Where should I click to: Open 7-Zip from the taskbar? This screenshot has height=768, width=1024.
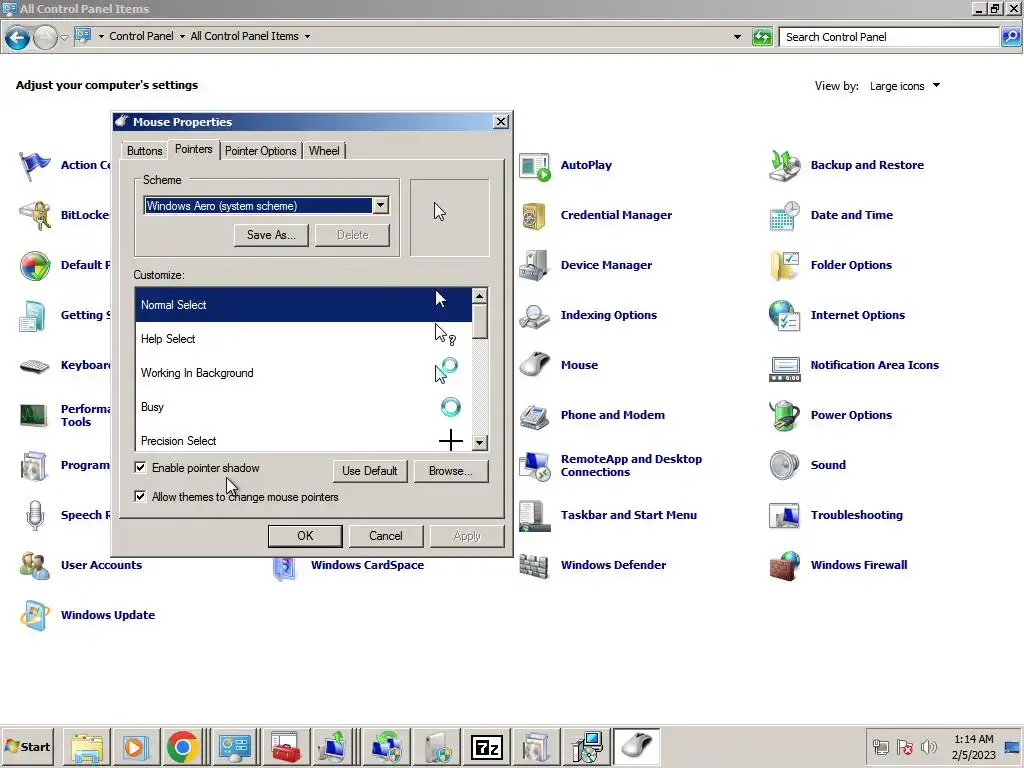[487, 746]
